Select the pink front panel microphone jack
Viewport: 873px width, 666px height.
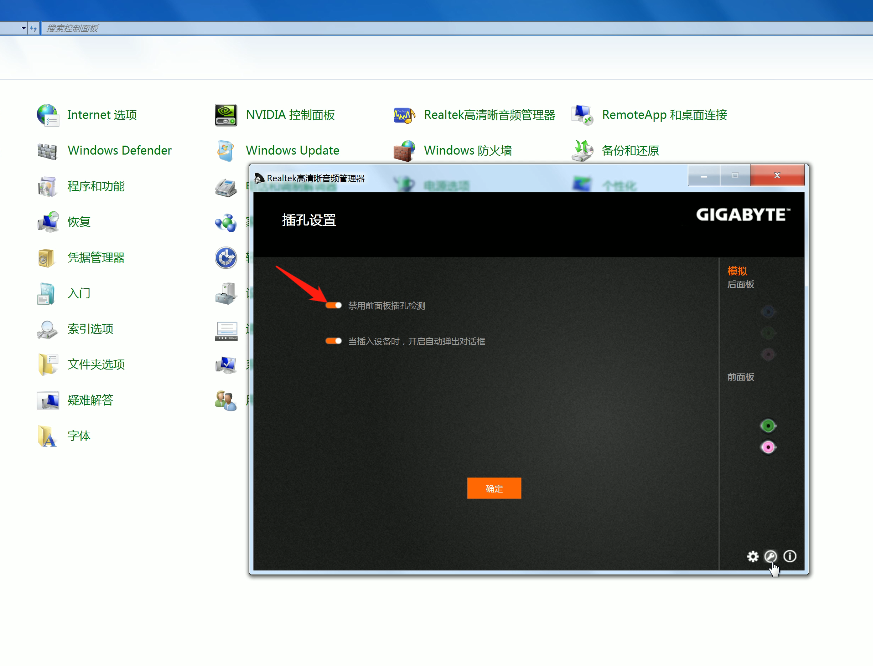tap(768, 447)
